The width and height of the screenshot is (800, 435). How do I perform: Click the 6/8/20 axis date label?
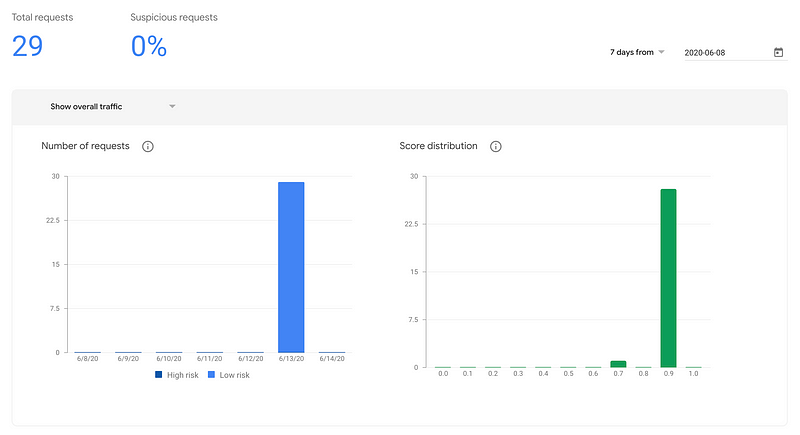tap(88, 359)
